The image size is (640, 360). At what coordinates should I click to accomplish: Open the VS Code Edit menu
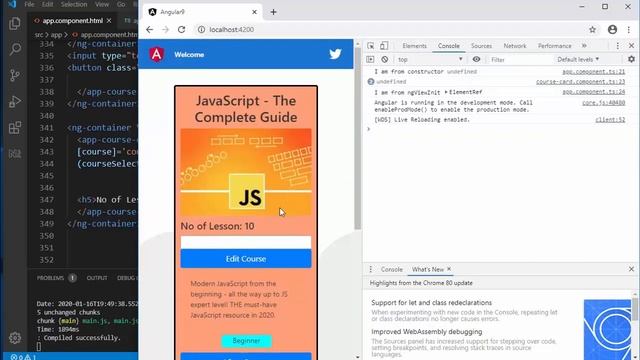(47, 4)
